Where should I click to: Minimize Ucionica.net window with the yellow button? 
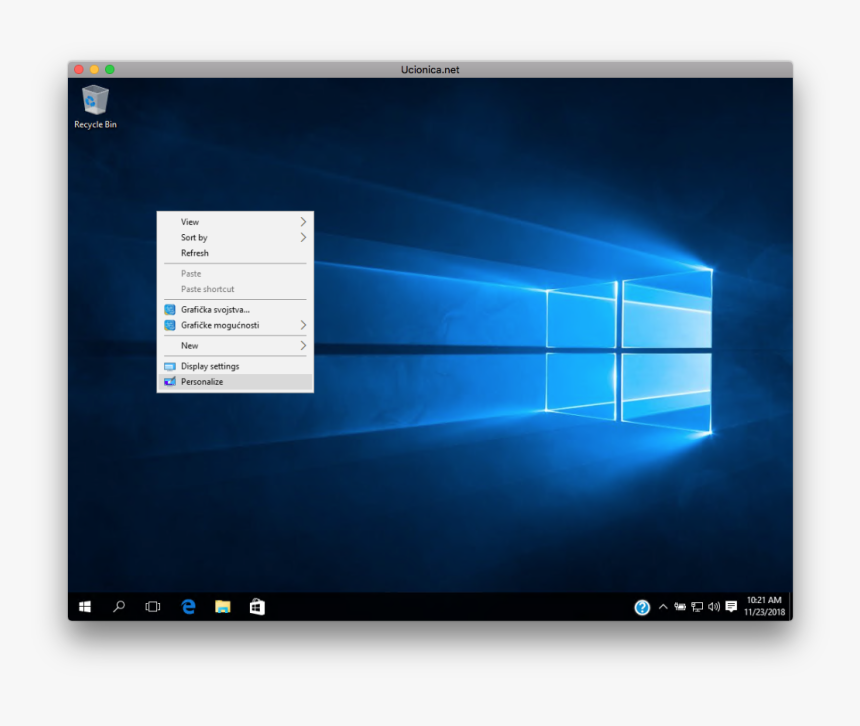pos(94,69)
